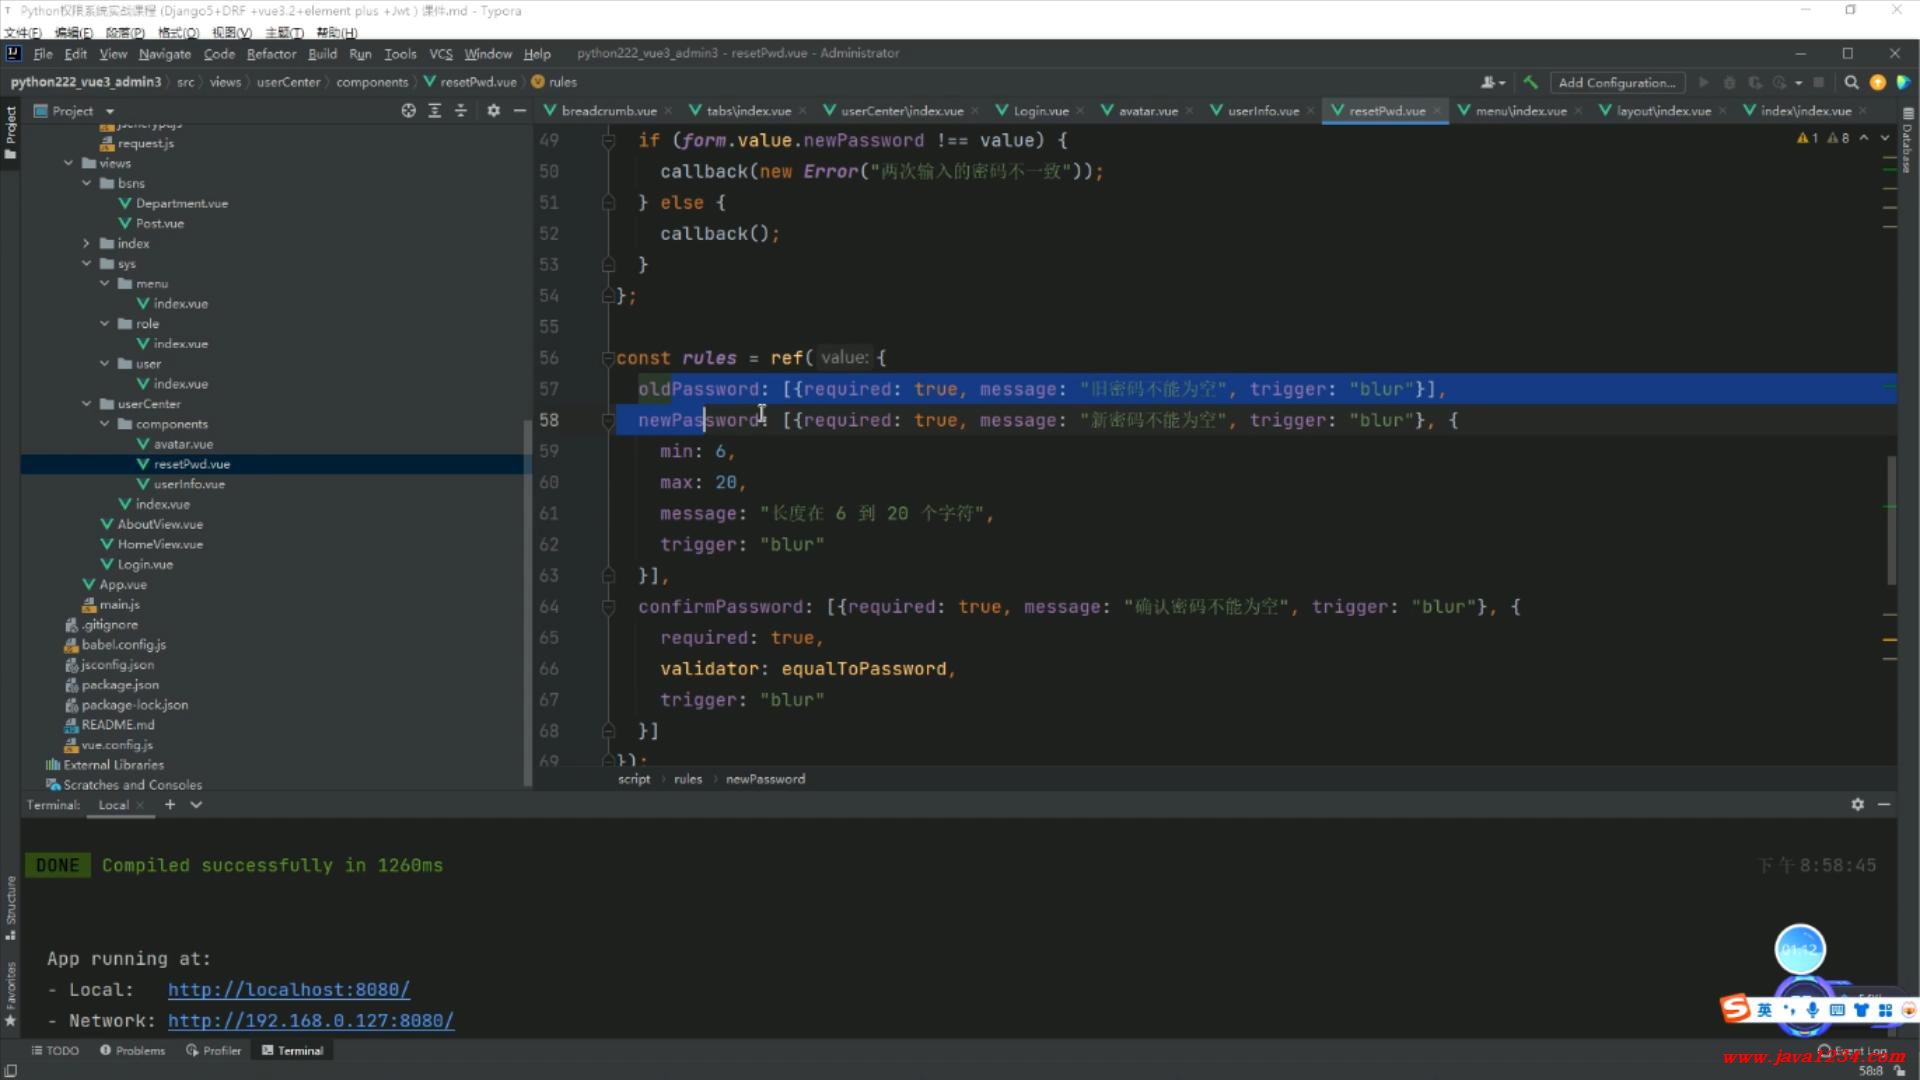Click the Debug bug icon in toolbar
Image resolution: width=1920 pixels, height=1080 pixels.
(x=1729, y=82)
